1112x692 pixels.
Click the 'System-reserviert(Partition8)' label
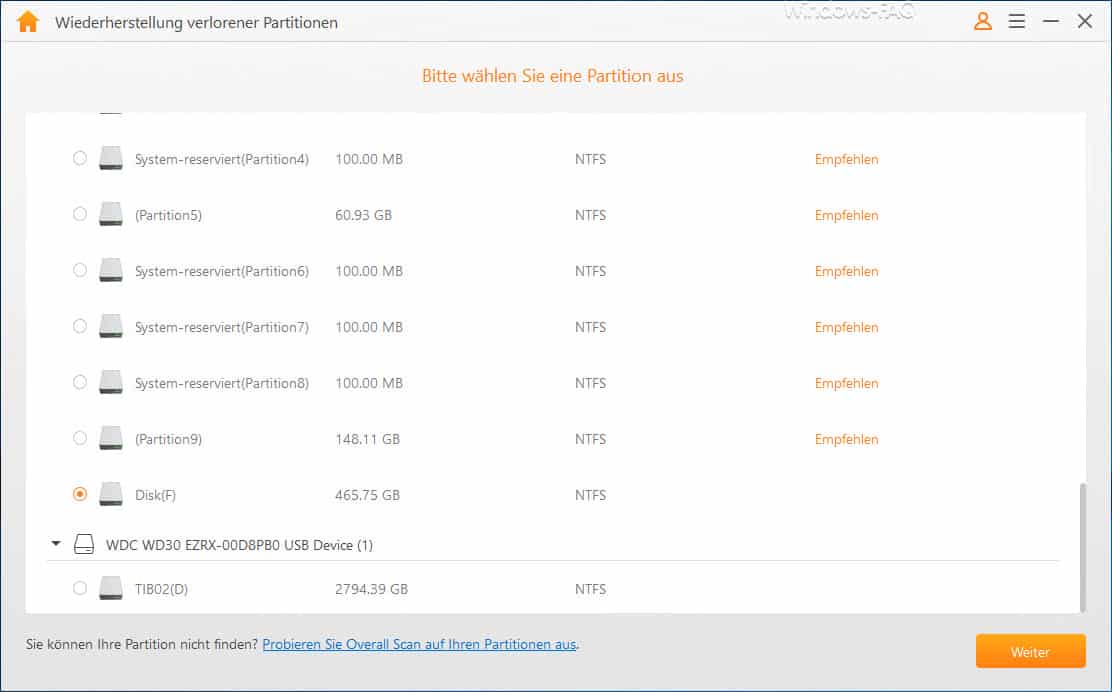tap(222, 383)
